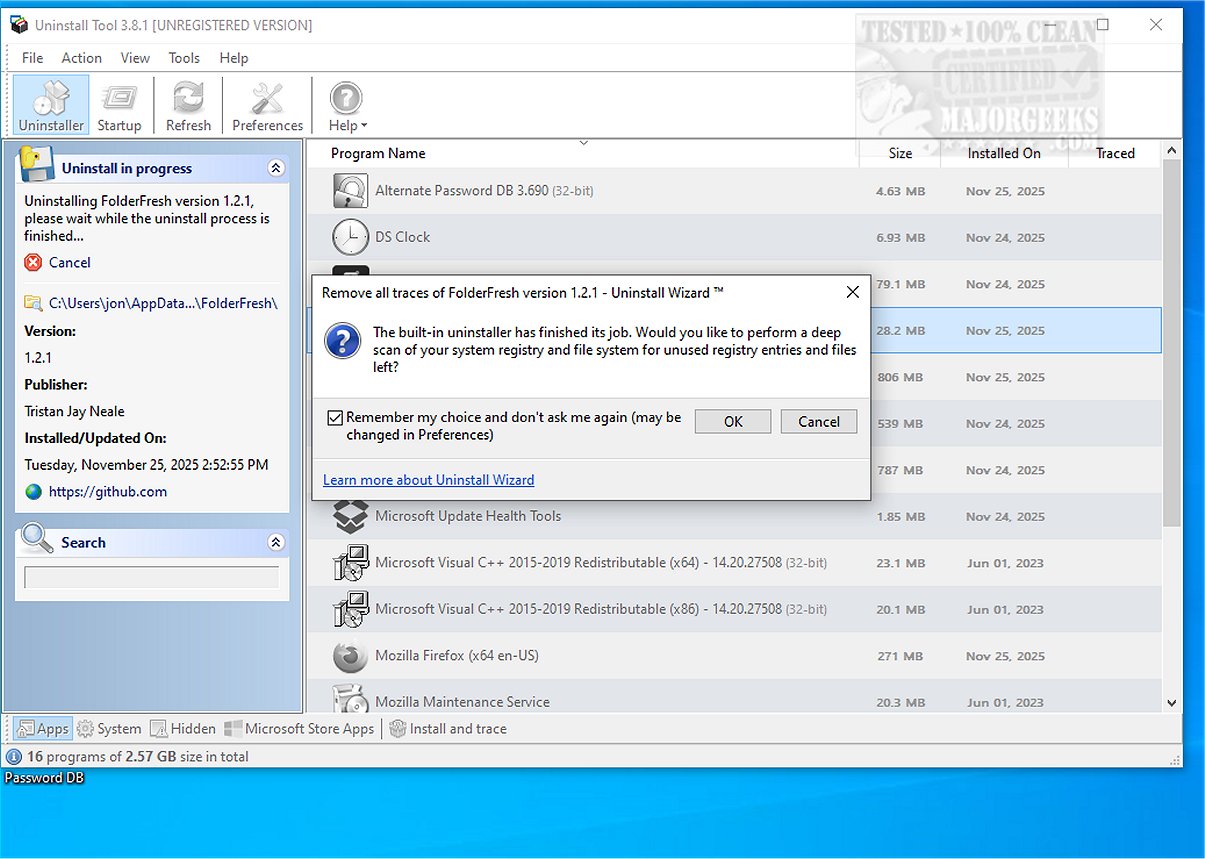Open the https://github.com link
Screen dimensions: 1205x859
tap(108, 491)
